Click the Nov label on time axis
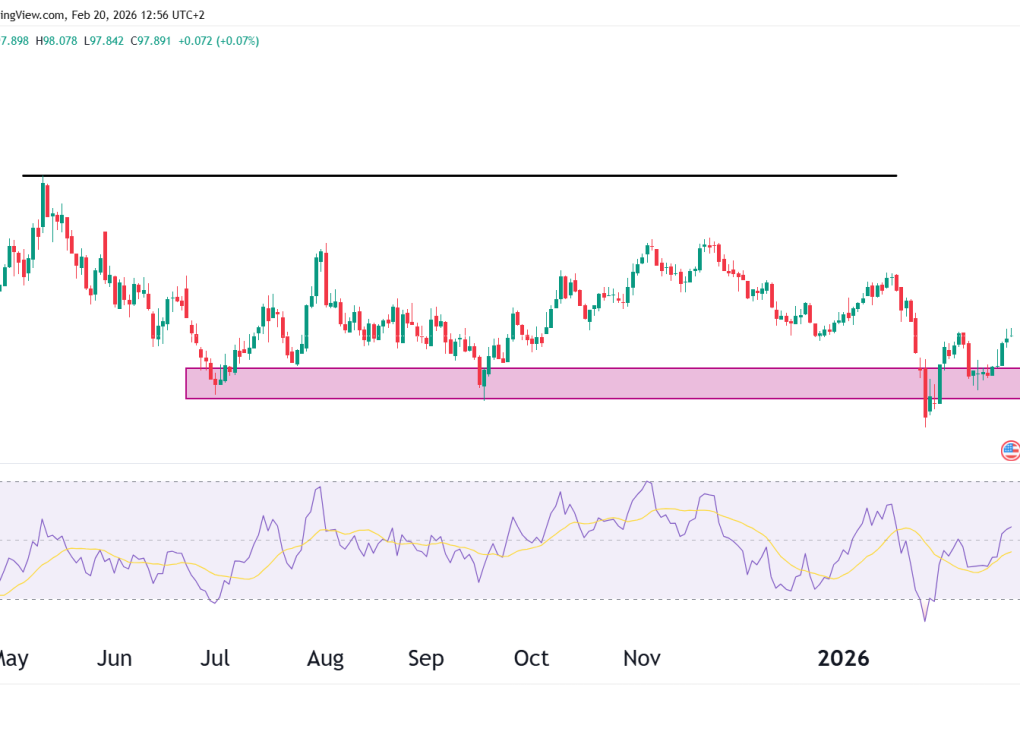 (642, 659)
